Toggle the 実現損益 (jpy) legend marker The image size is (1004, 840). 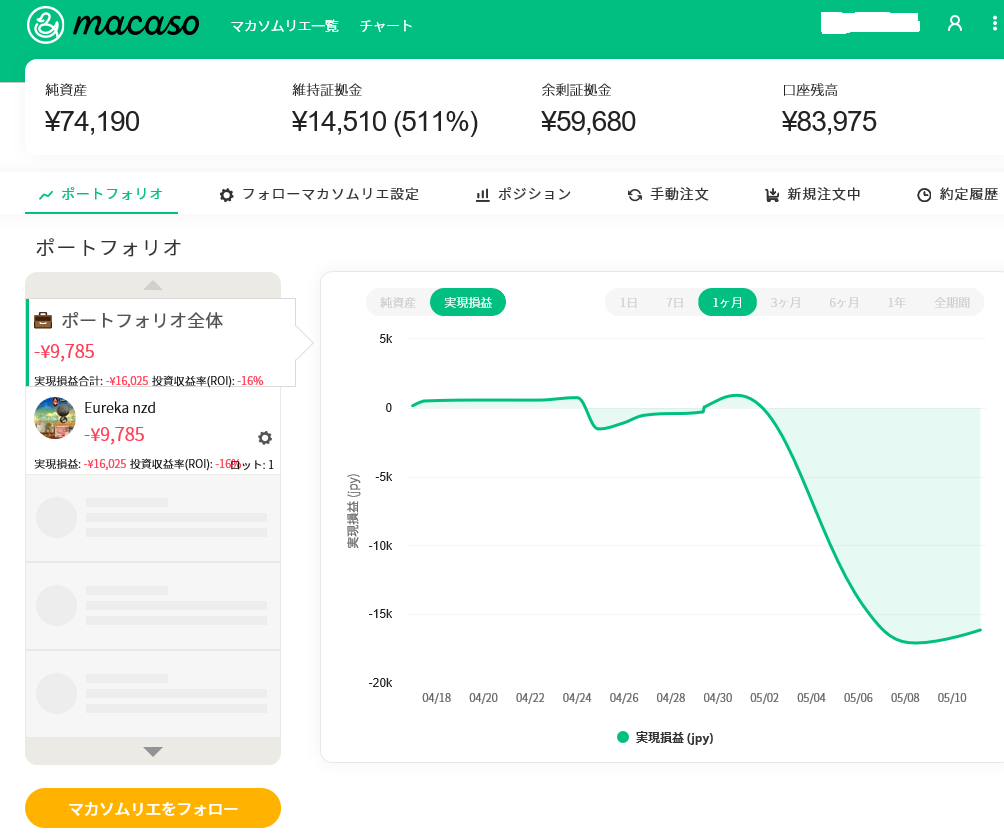click(x=623, y=738)
